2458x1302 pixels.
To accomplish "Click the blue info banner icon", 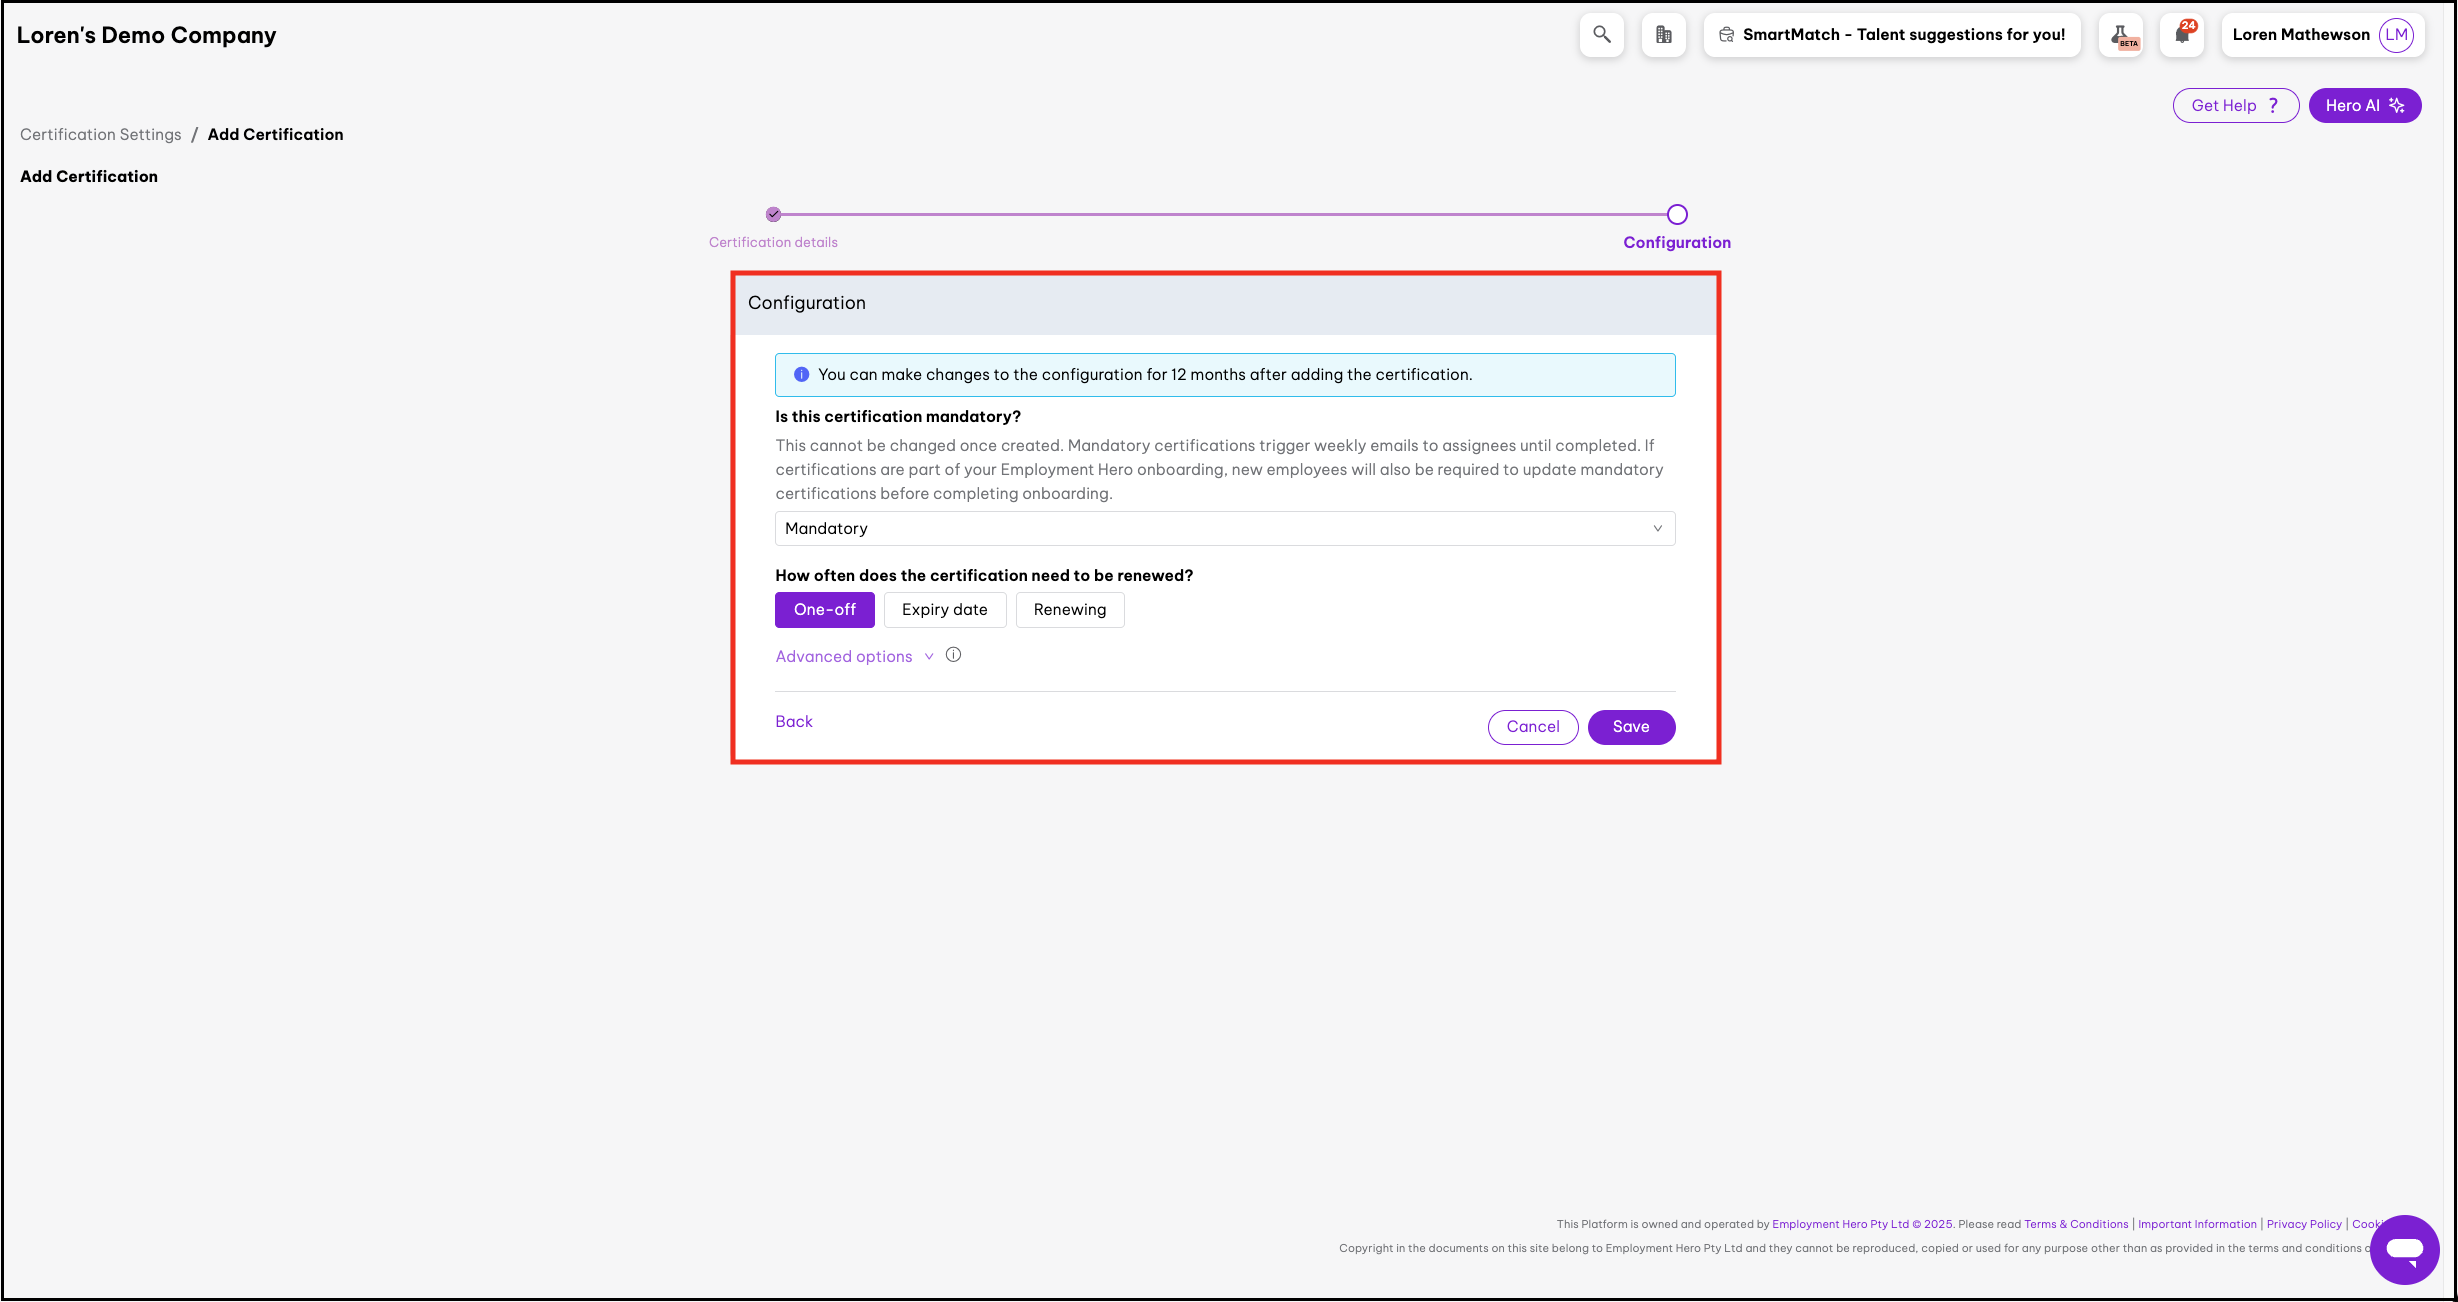I will (x=801, y=375).
